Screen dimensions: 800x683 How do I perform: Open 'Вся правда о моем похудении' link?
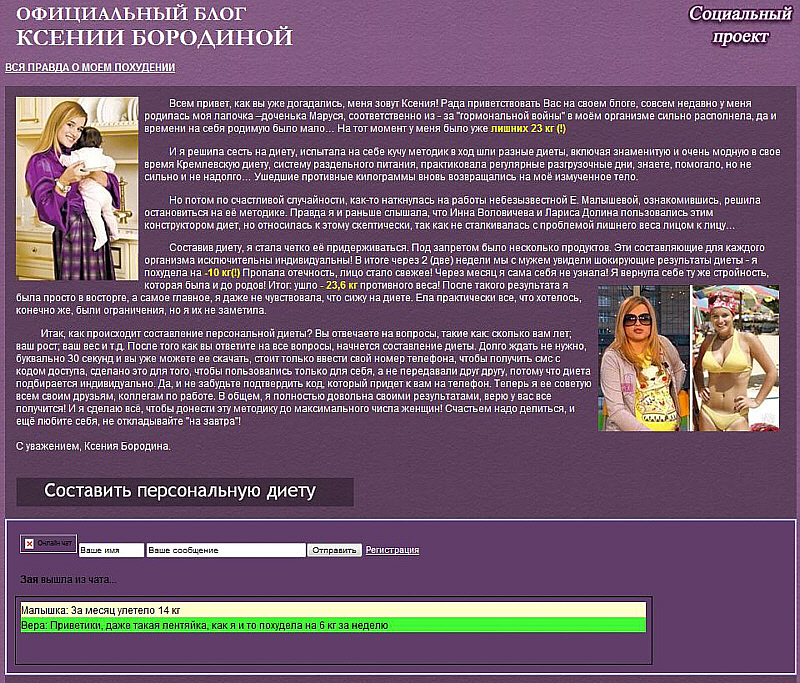[x=90, y=68]
